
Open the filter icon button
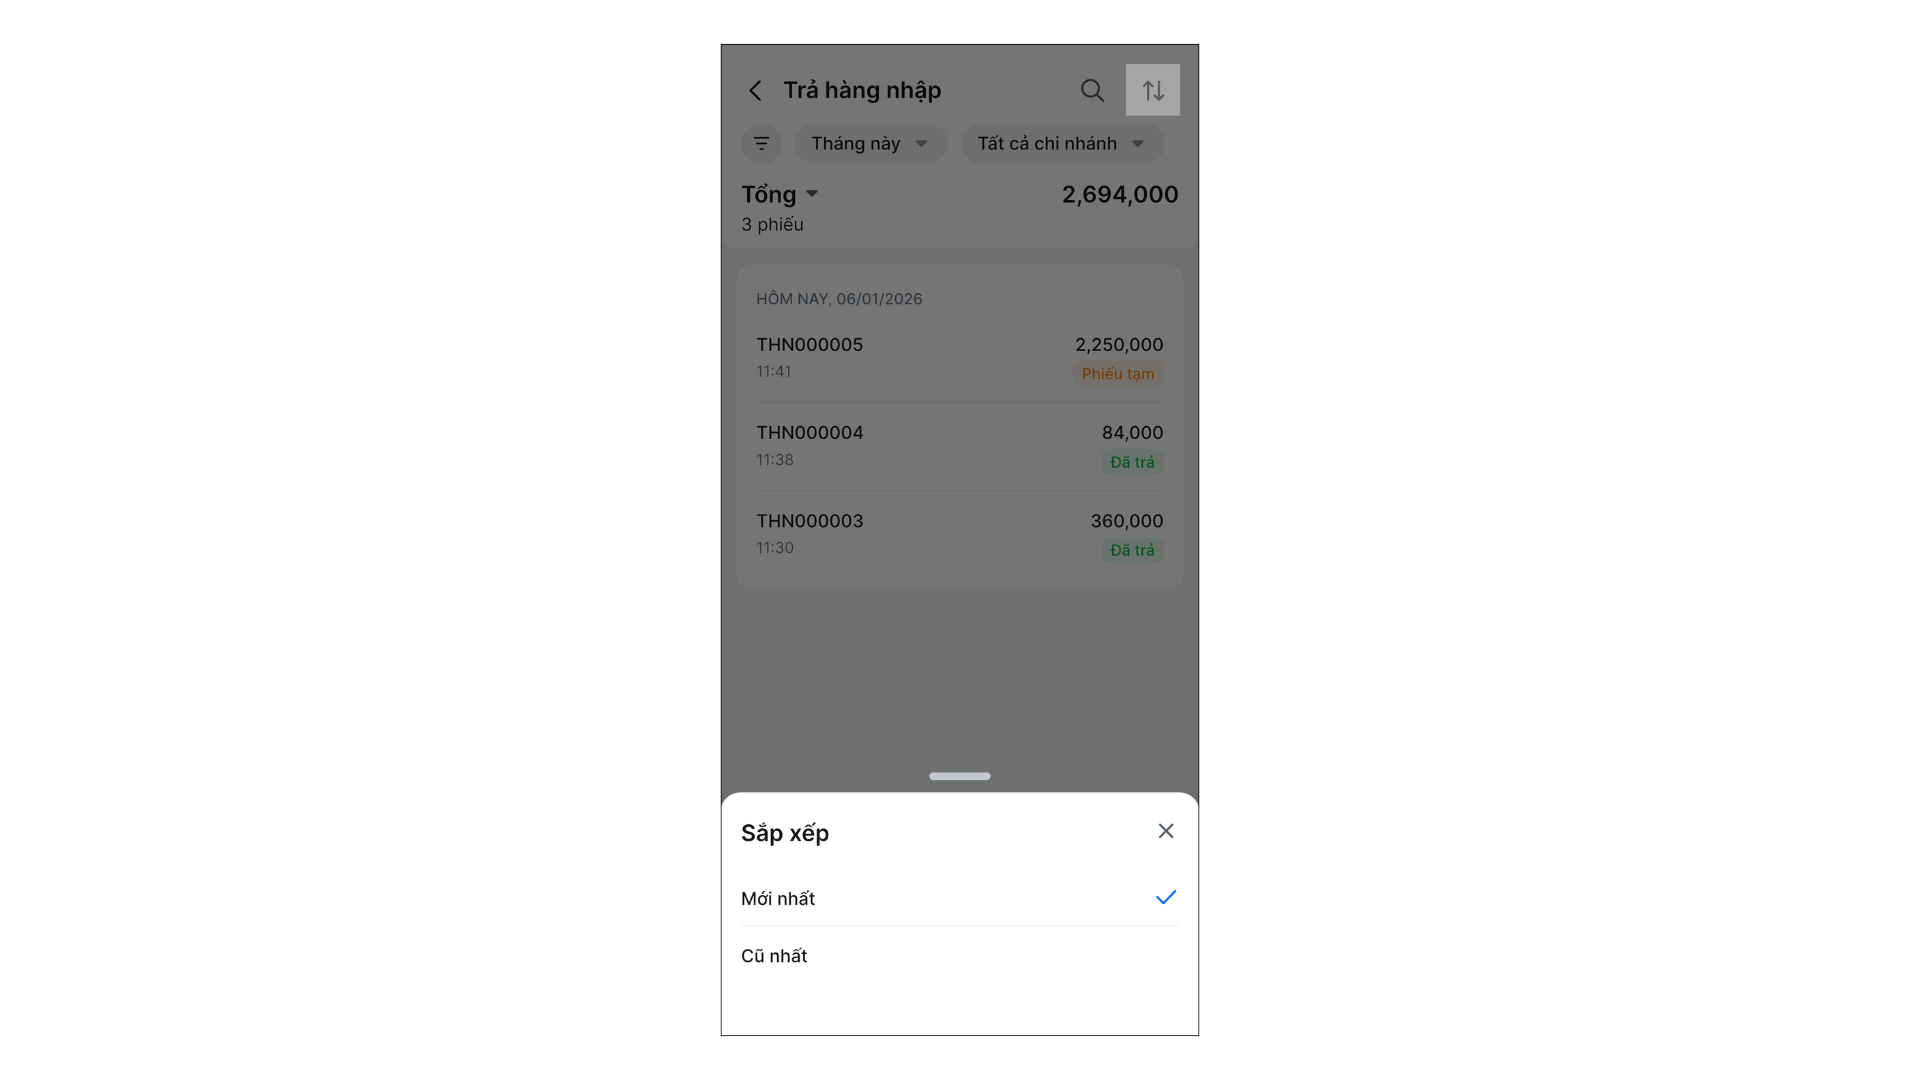[x=761, y=144]
